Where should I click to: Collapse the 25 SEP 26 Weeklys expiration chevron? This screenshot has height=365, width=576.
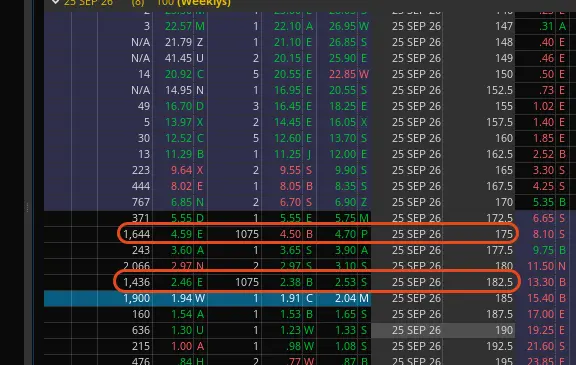click(55, 2)
